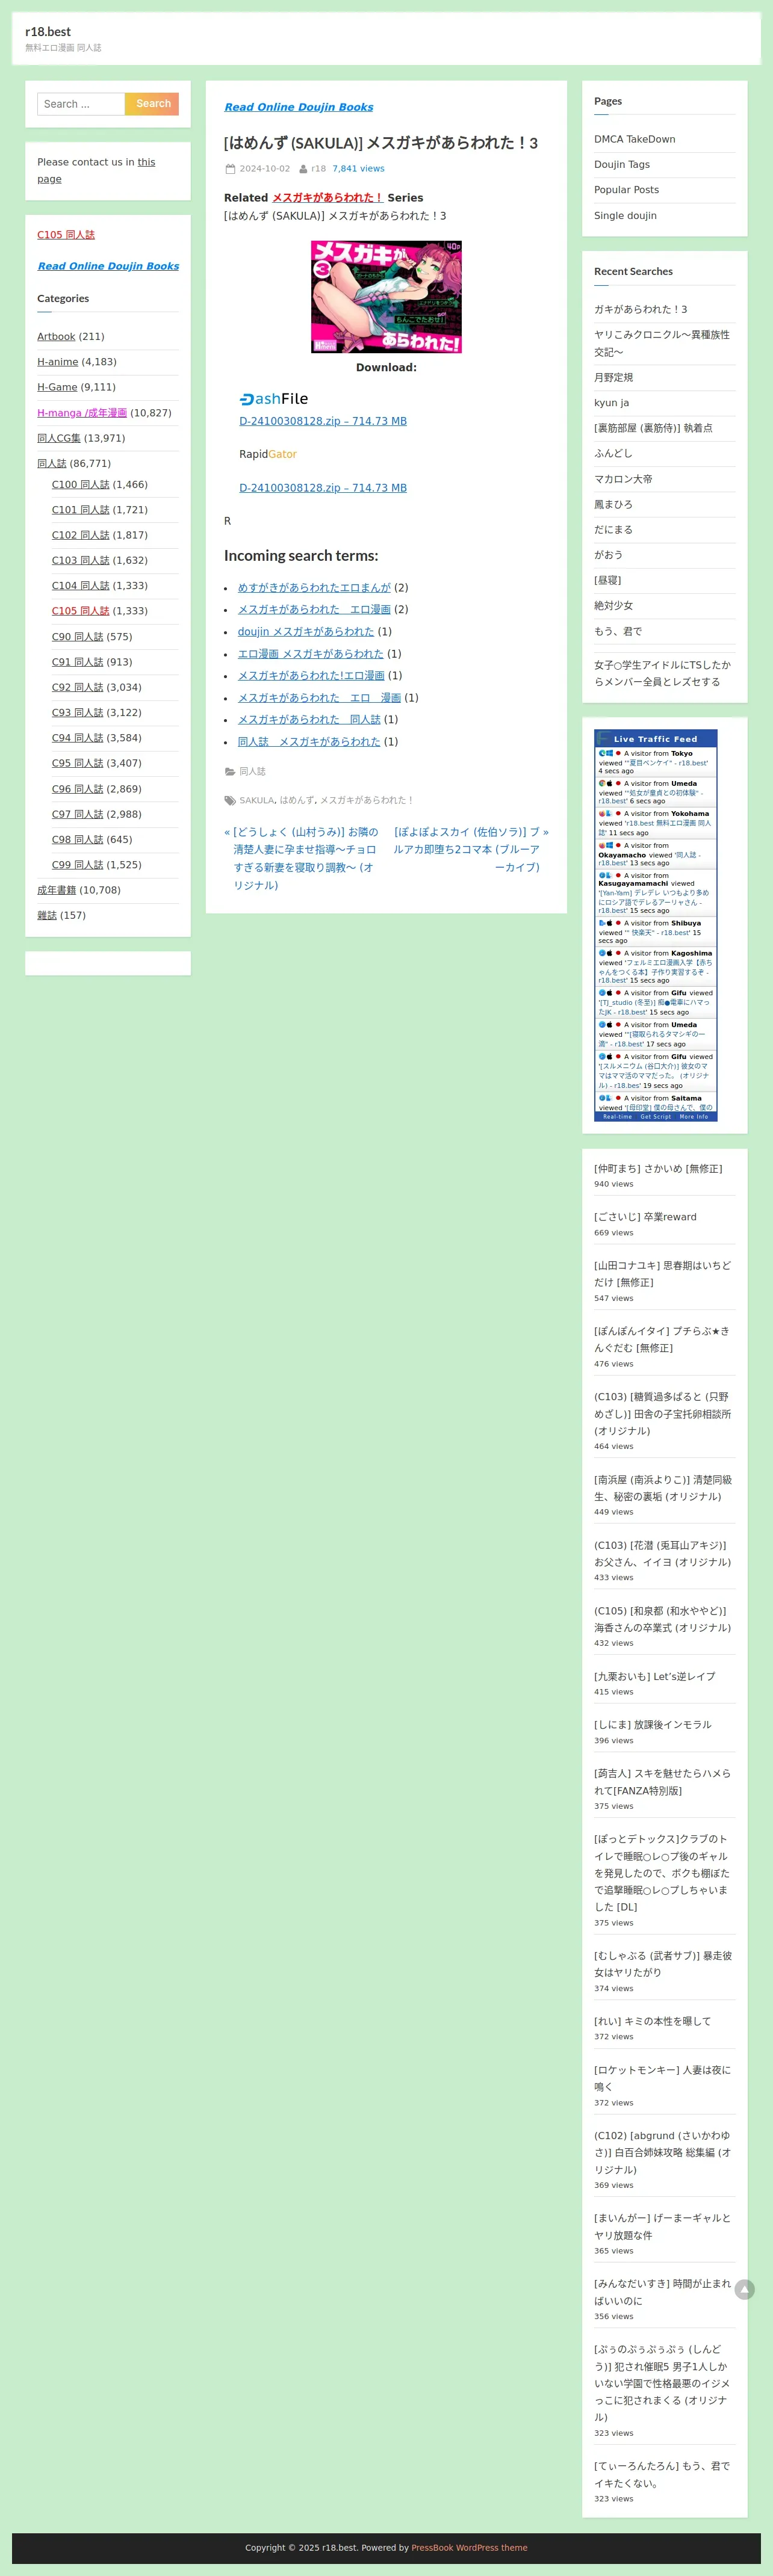773x2576 pixels.
Task: Open search term 'めすがきがあらわれたエロまんが'
Action: (x=314, y=588)
